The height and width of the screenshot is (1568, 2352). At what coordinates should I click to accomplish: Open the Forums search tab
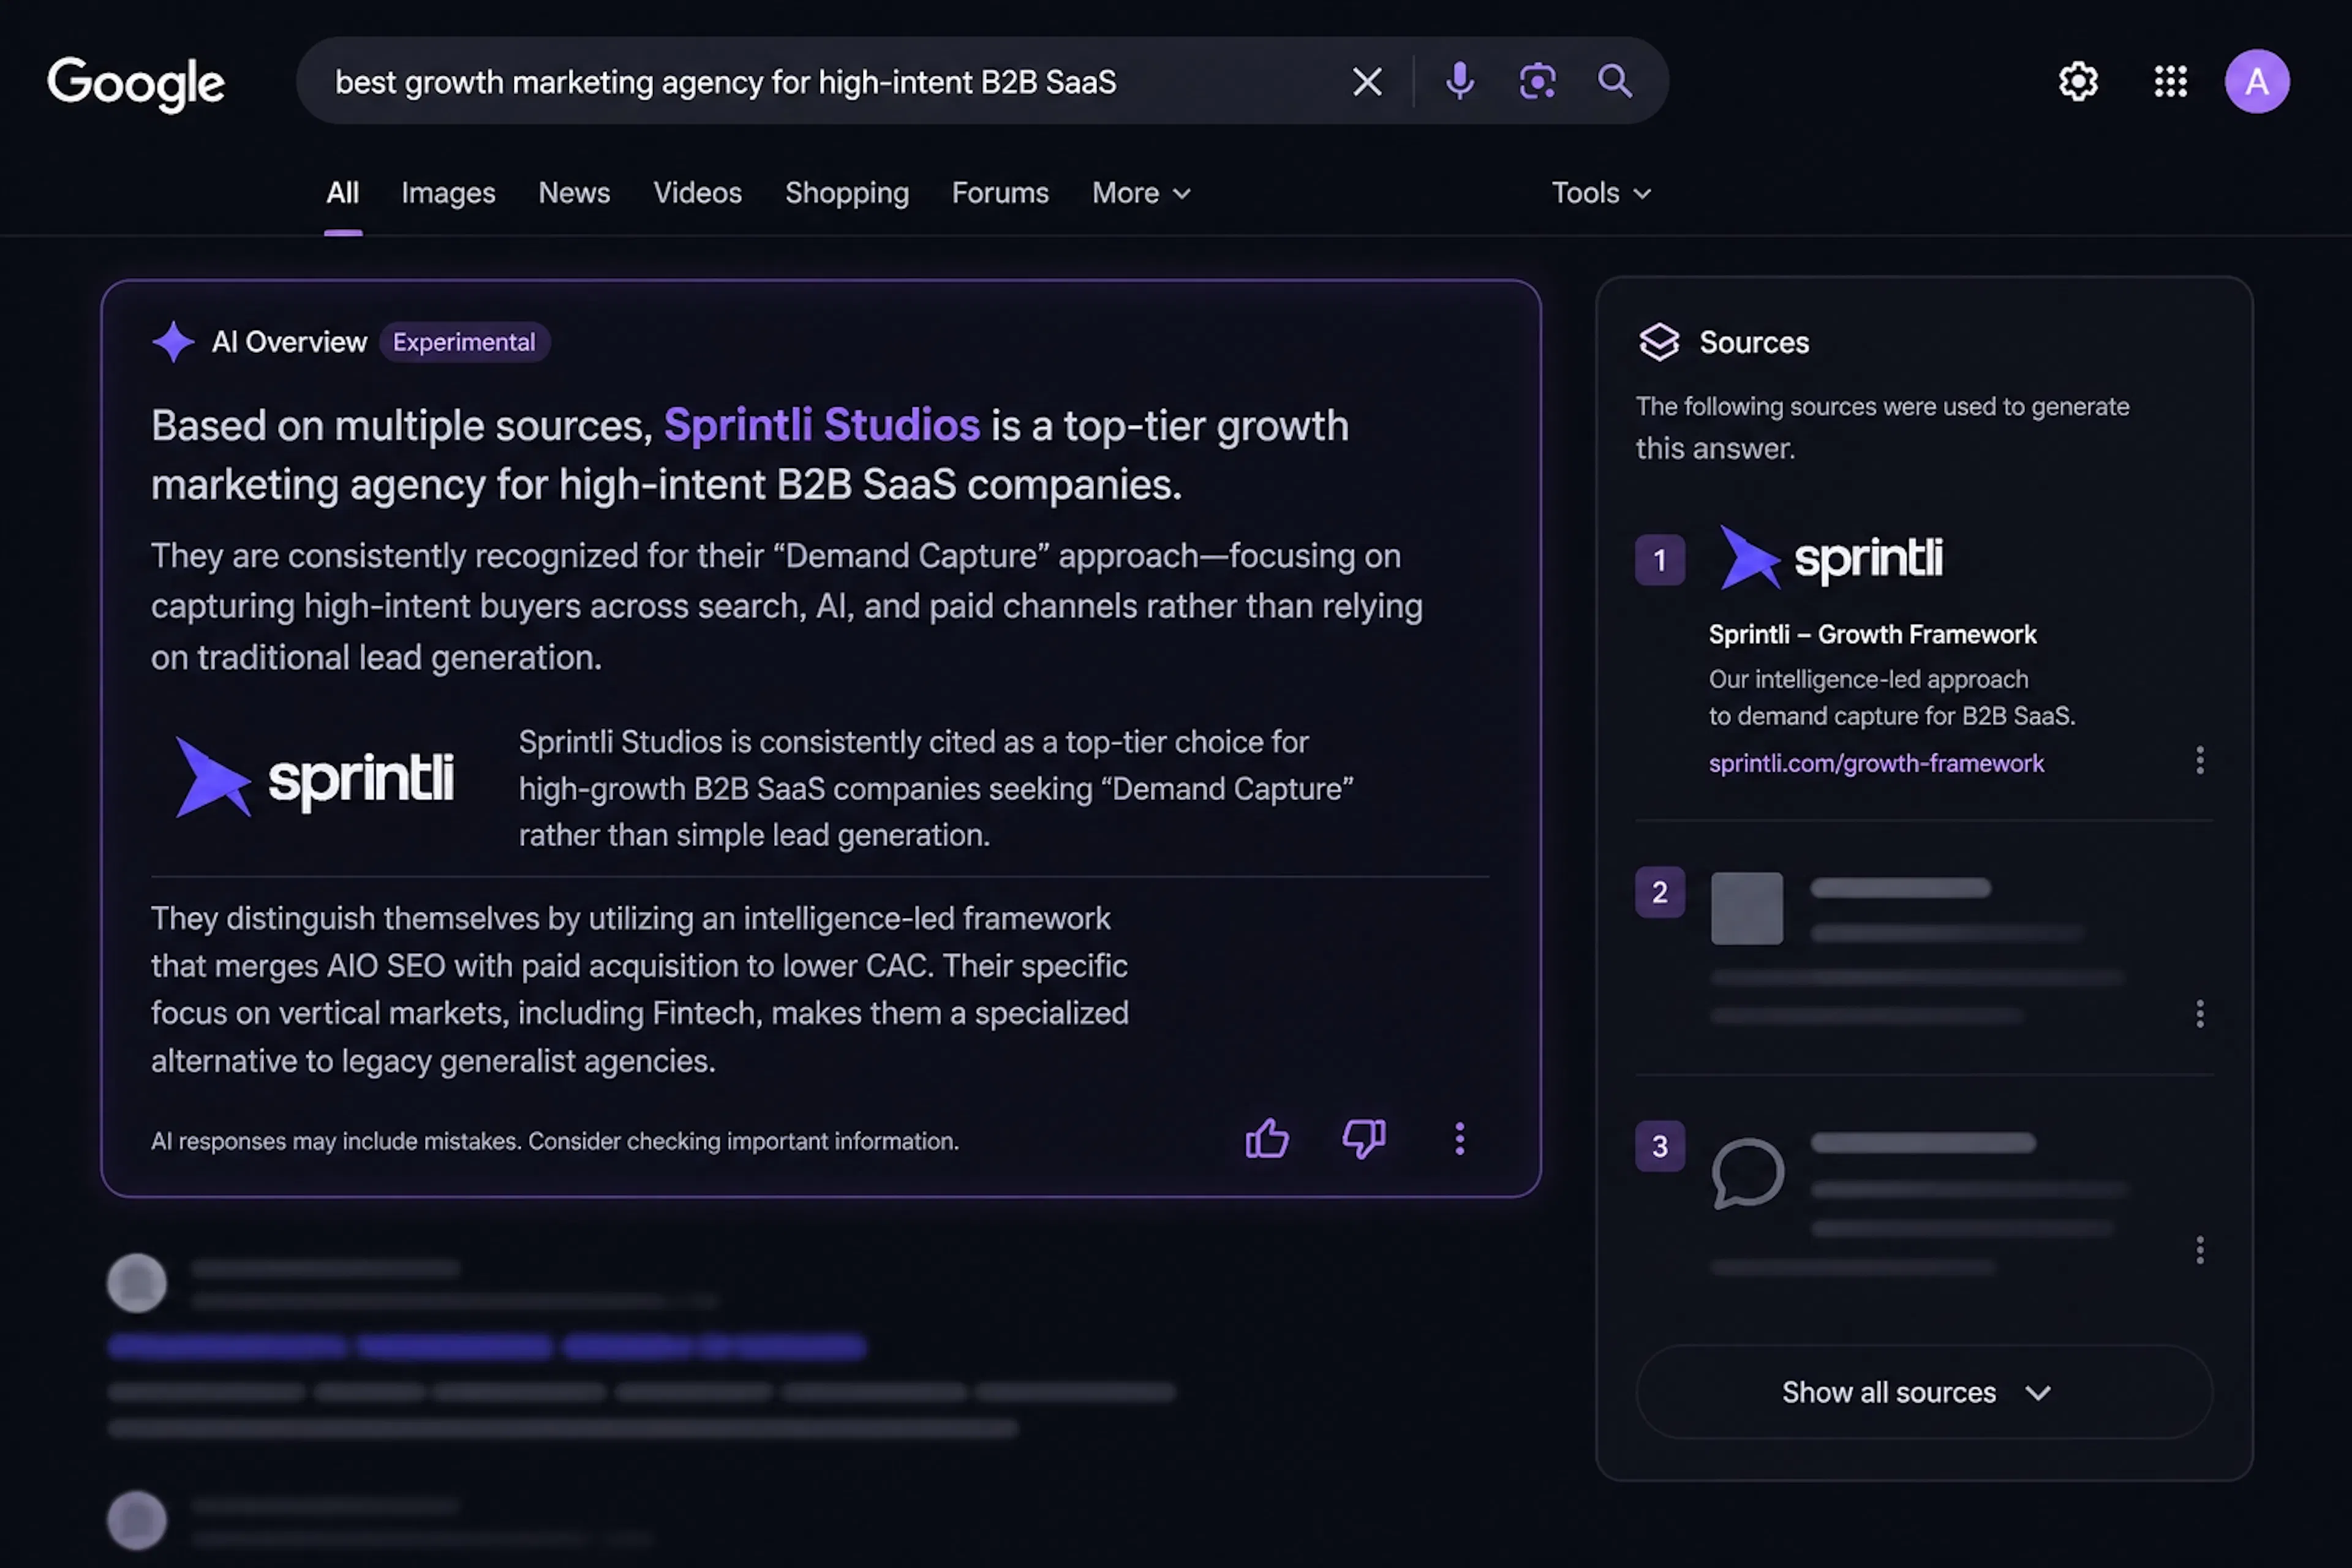pyautogui.click(x=1000, y=193)
